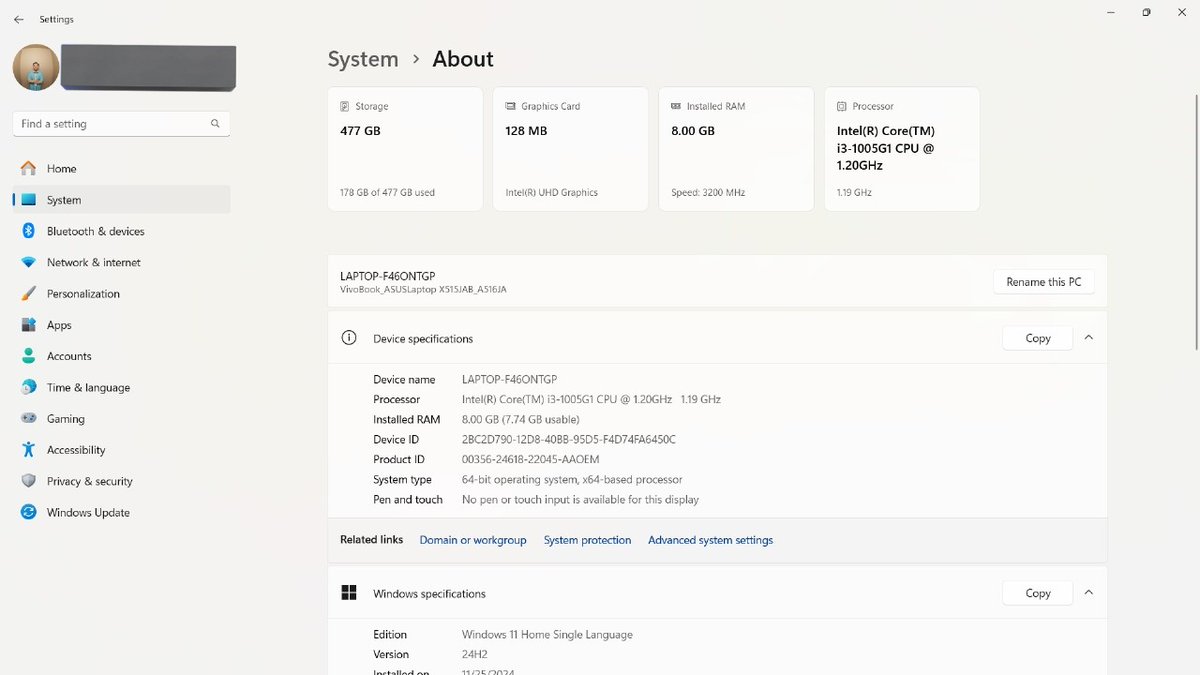This screenshot has width=1200, height=675.
Task: Open Domain or workgroup link
Action: (x=473, y=540)
